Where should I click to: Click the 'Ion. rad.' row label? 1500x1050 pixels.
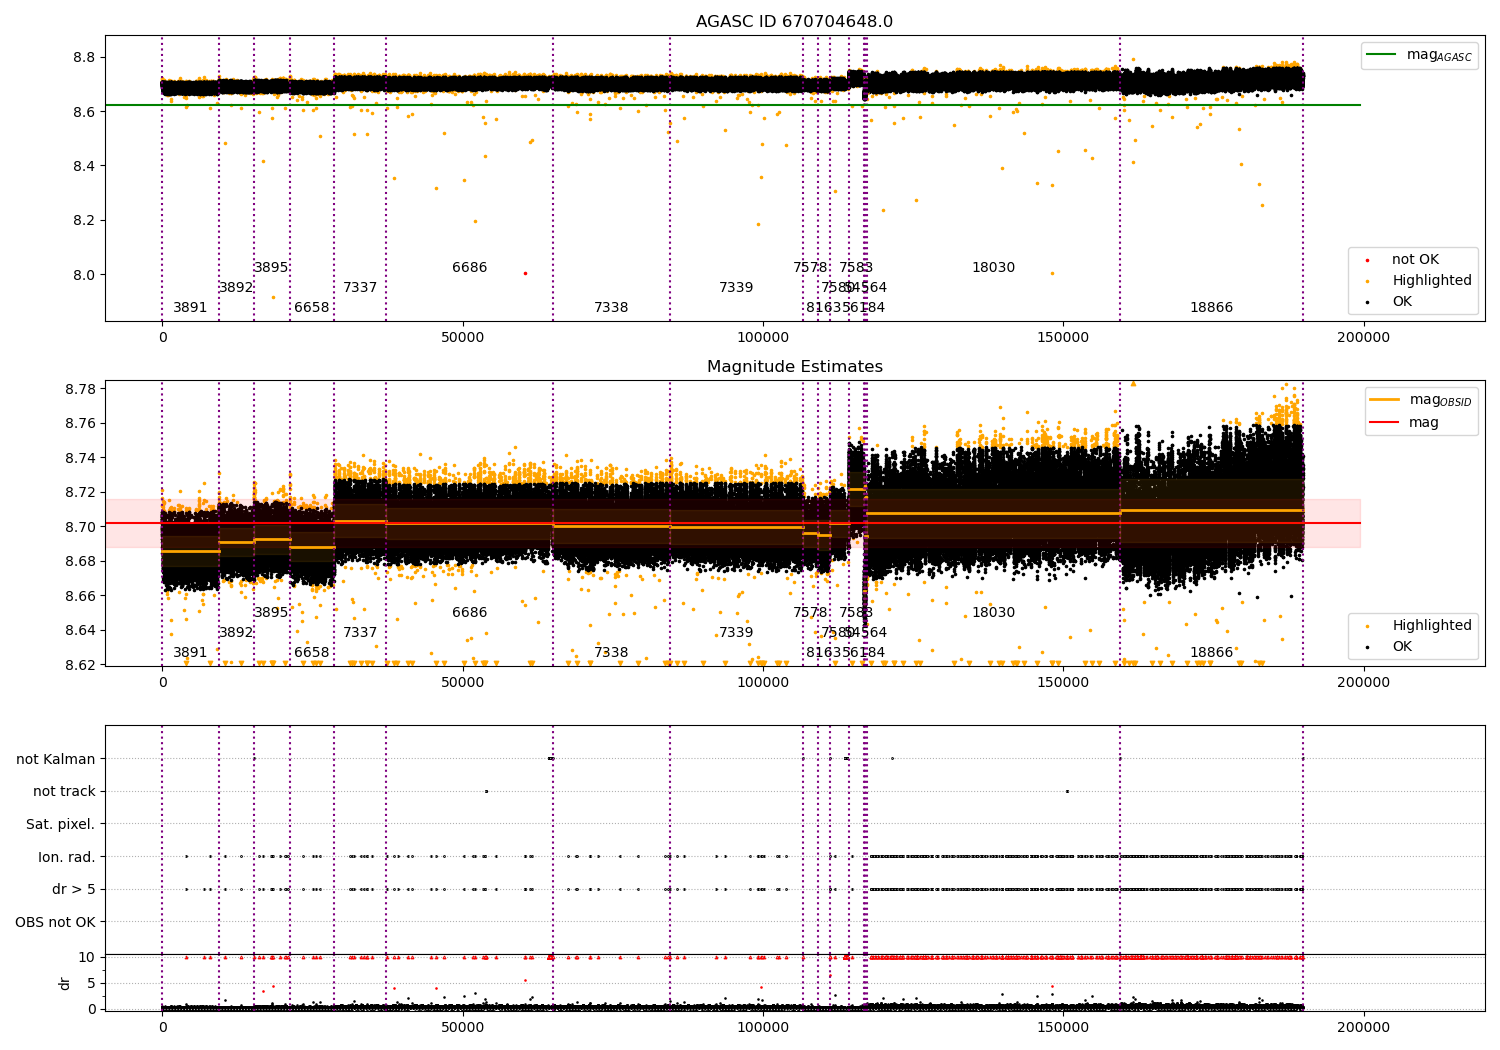[x=67, y=857]
